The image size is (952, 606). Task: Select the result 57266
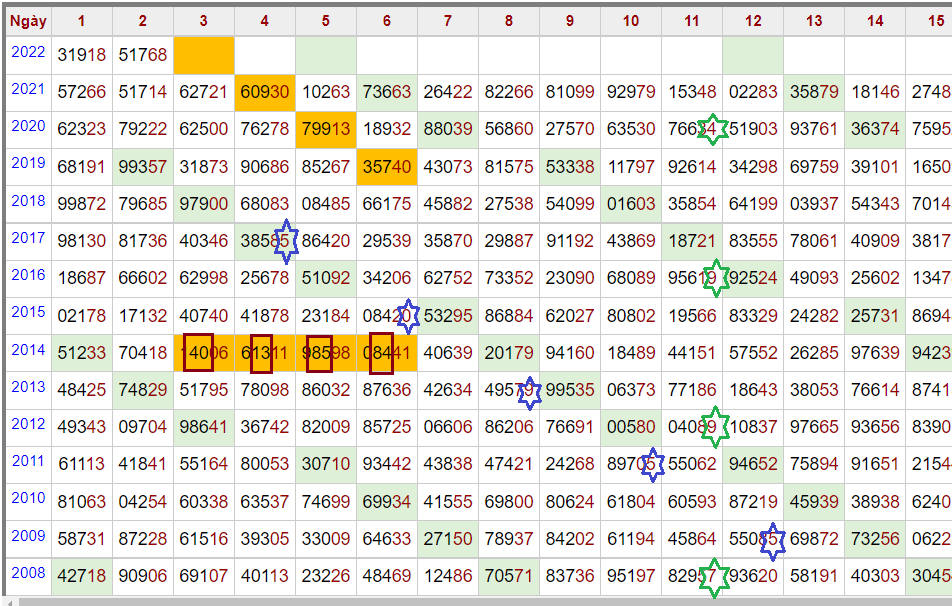[x=81, y=92]
